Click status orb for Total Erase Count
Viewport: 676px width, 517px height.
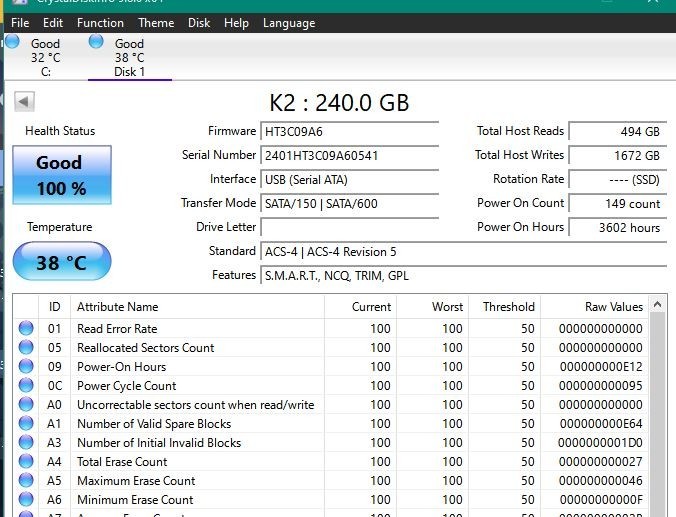(26, 461)
